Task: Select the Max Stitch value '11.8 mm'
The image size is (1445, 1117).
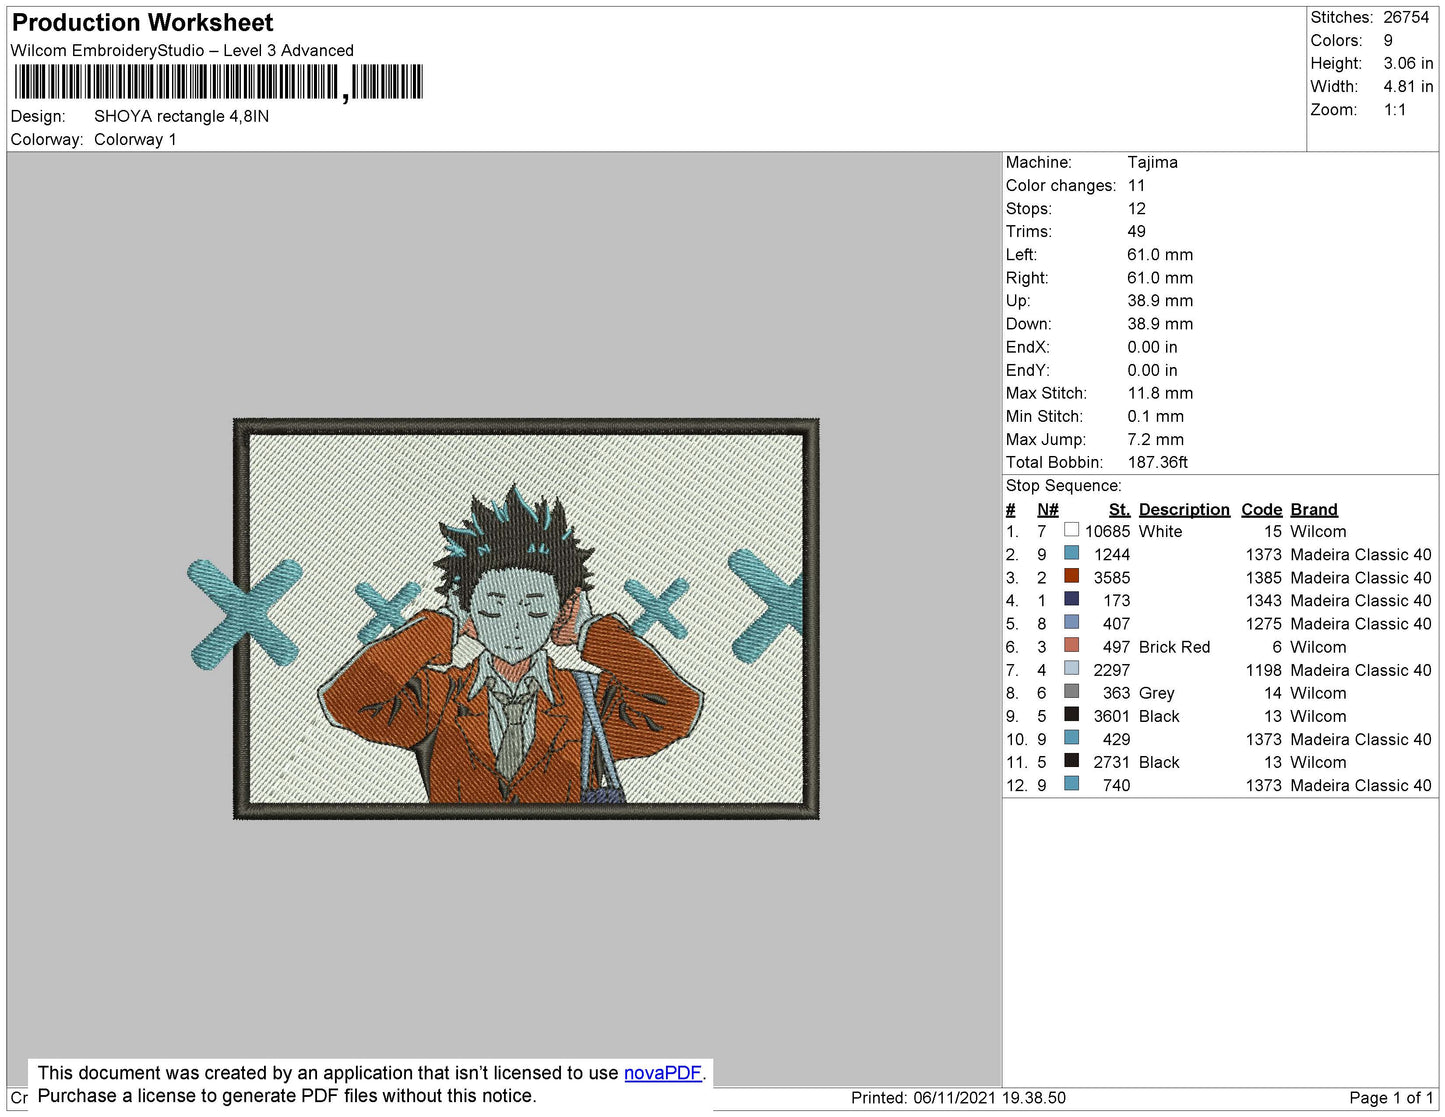Action: 1160,393
